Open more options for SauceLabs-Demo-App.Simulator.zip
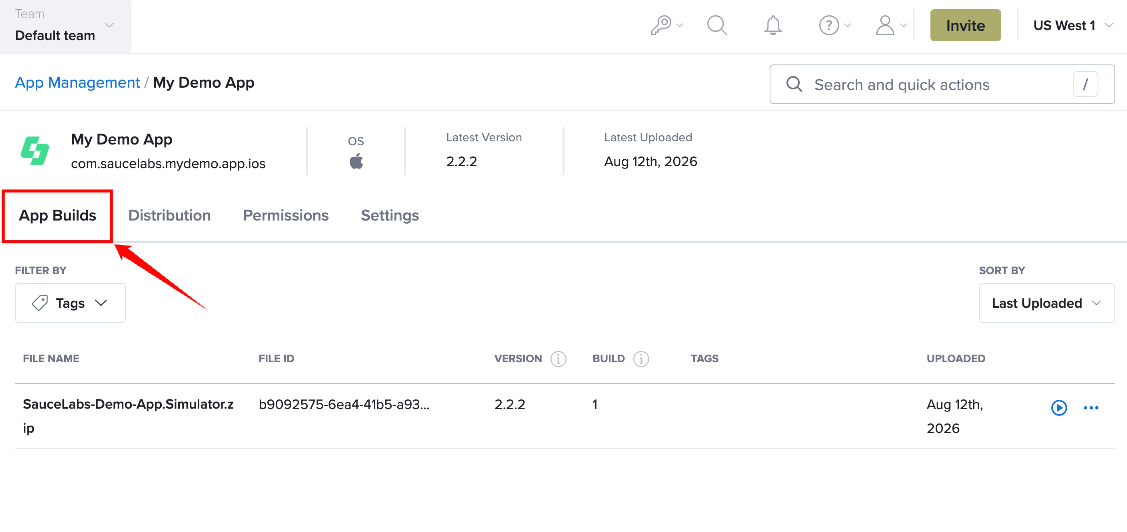The height and width of the screenshot is (532, 1127). [x=1091, y=408]
